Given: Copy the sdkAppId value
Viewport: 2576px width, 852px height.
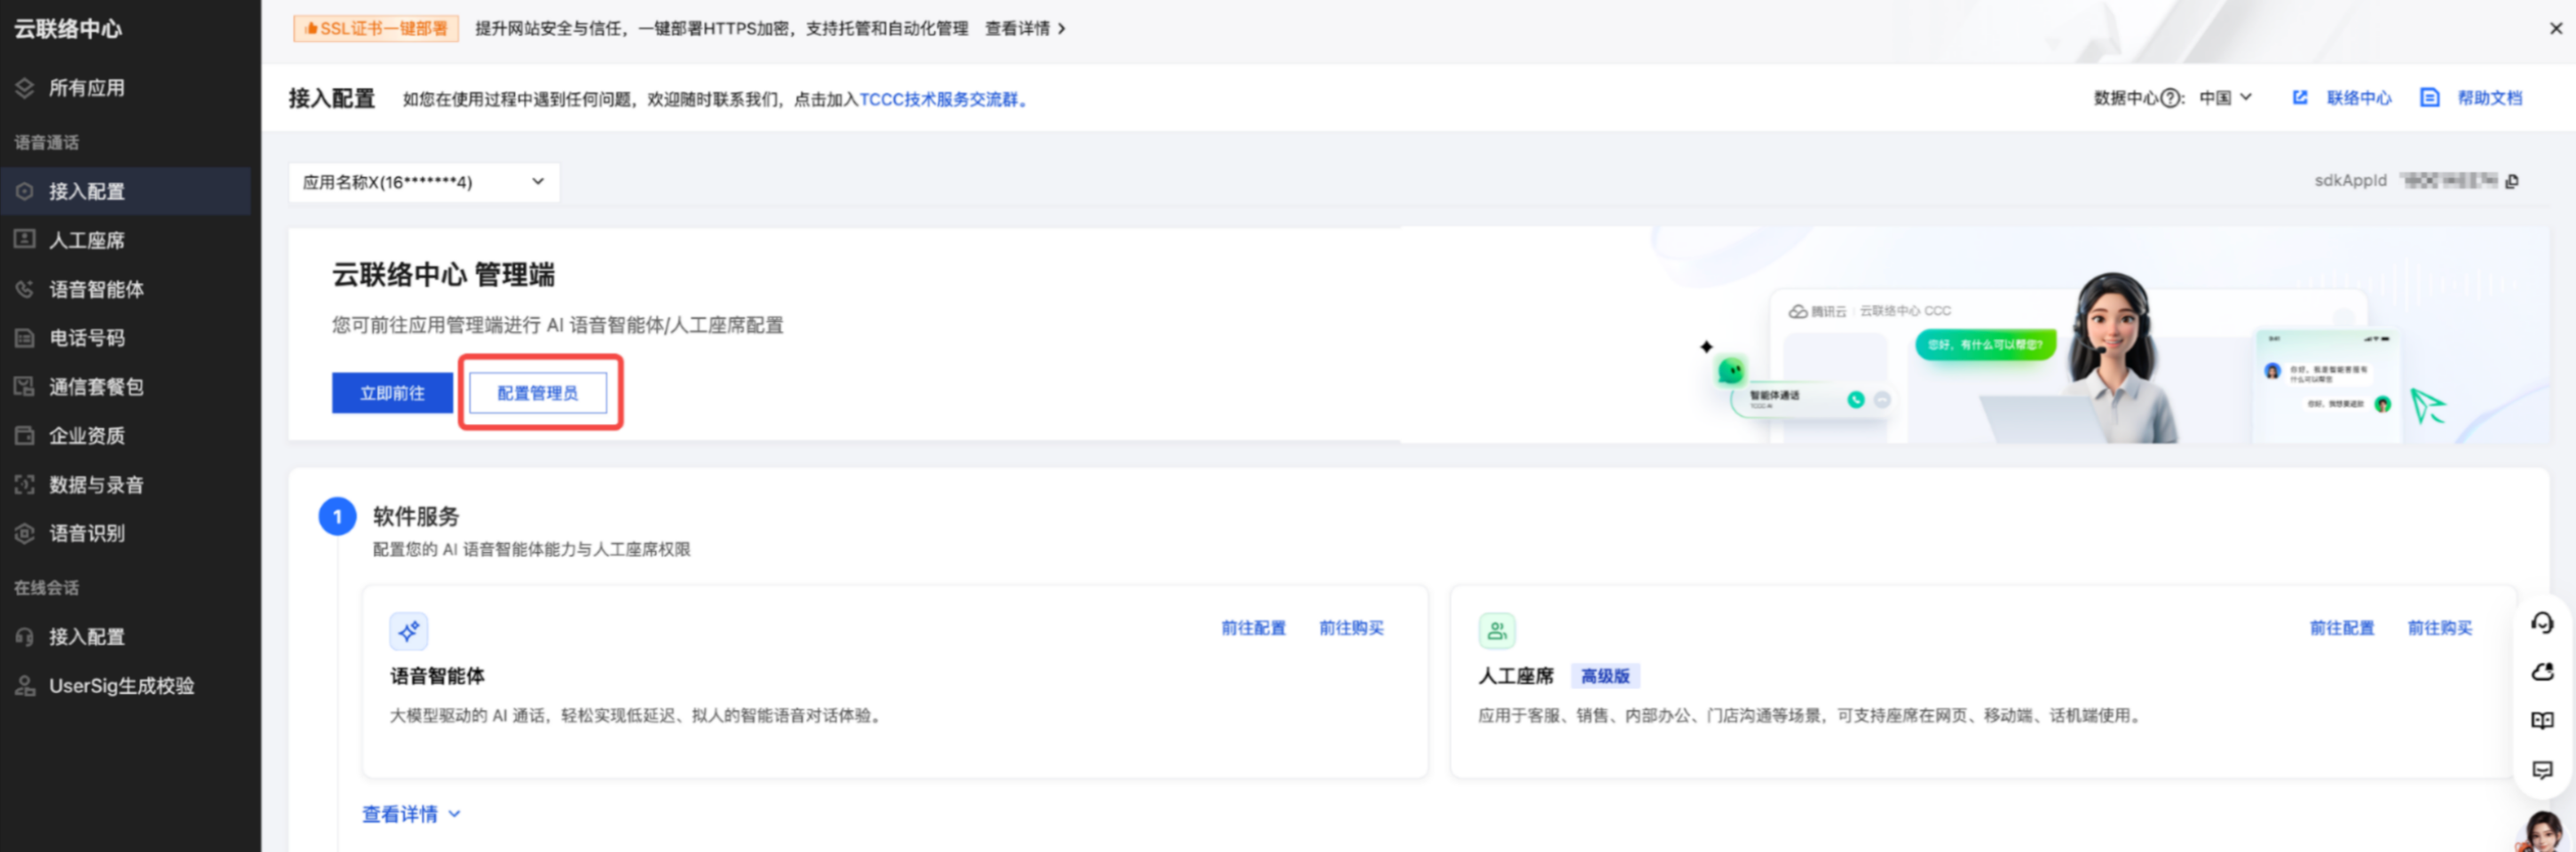Looking at the screenshot, I should (2512, 181).
